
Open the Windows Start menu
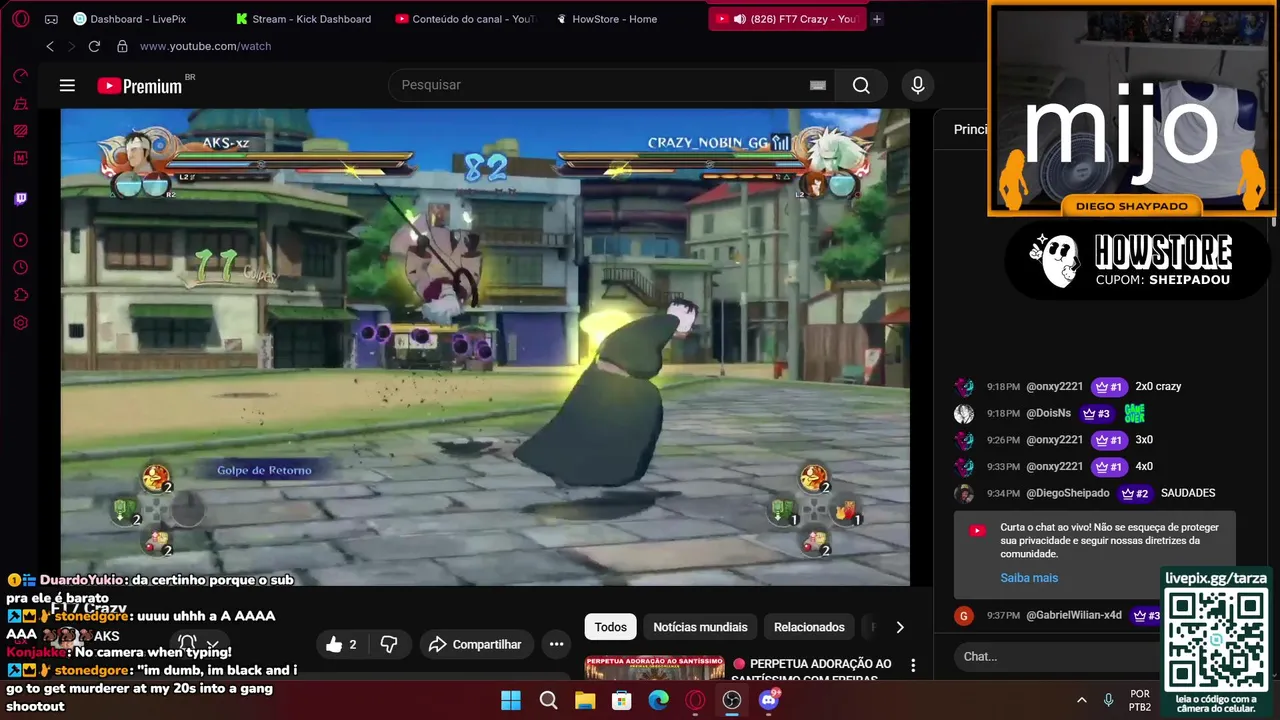pyautogui.click(x=511, y=700)
